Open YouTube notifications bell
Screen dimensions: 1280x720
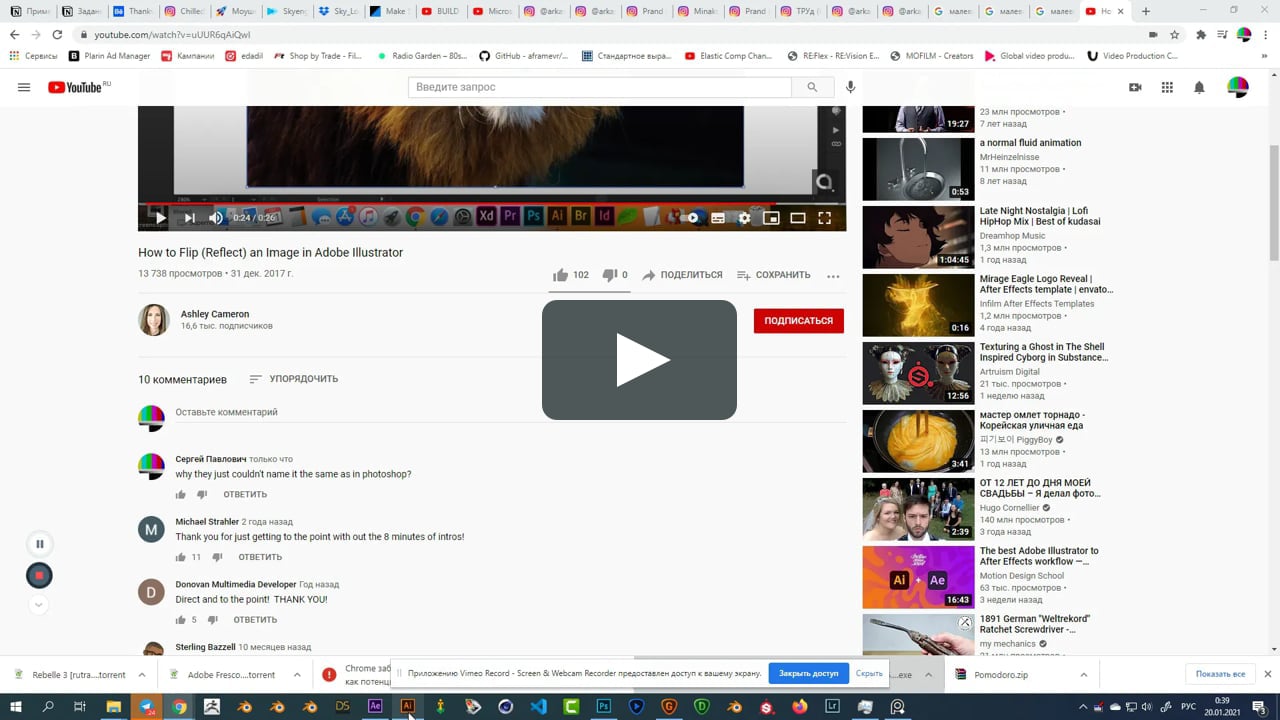pyautogui.click(x=1199, y=87)
